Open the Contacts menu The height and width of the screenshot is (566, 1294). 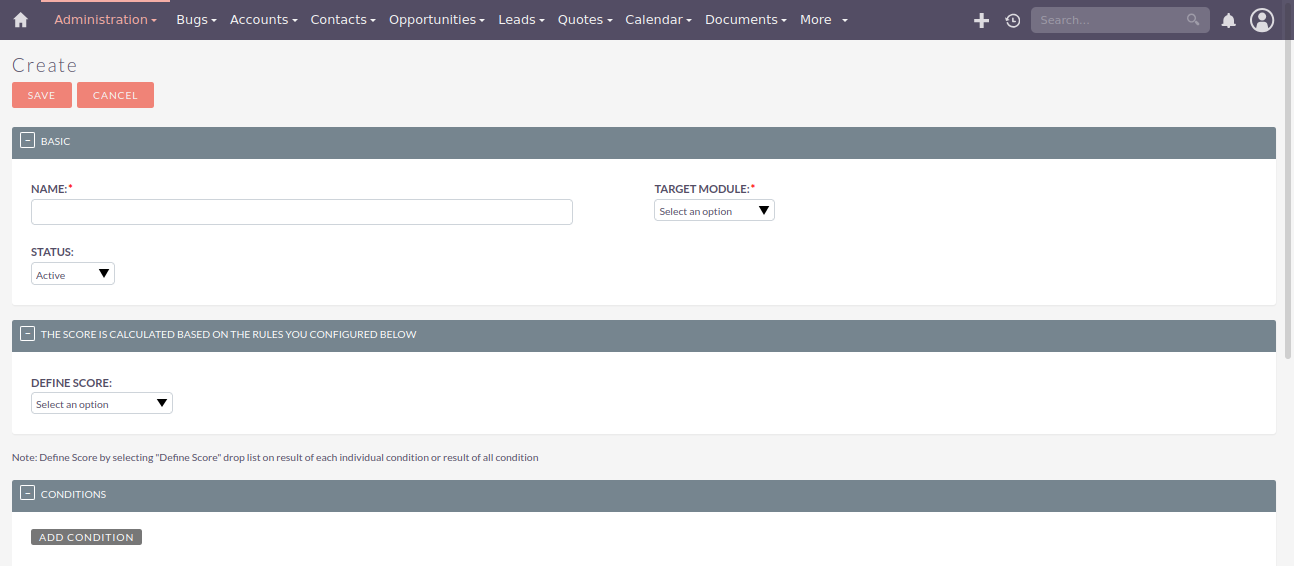343,20
